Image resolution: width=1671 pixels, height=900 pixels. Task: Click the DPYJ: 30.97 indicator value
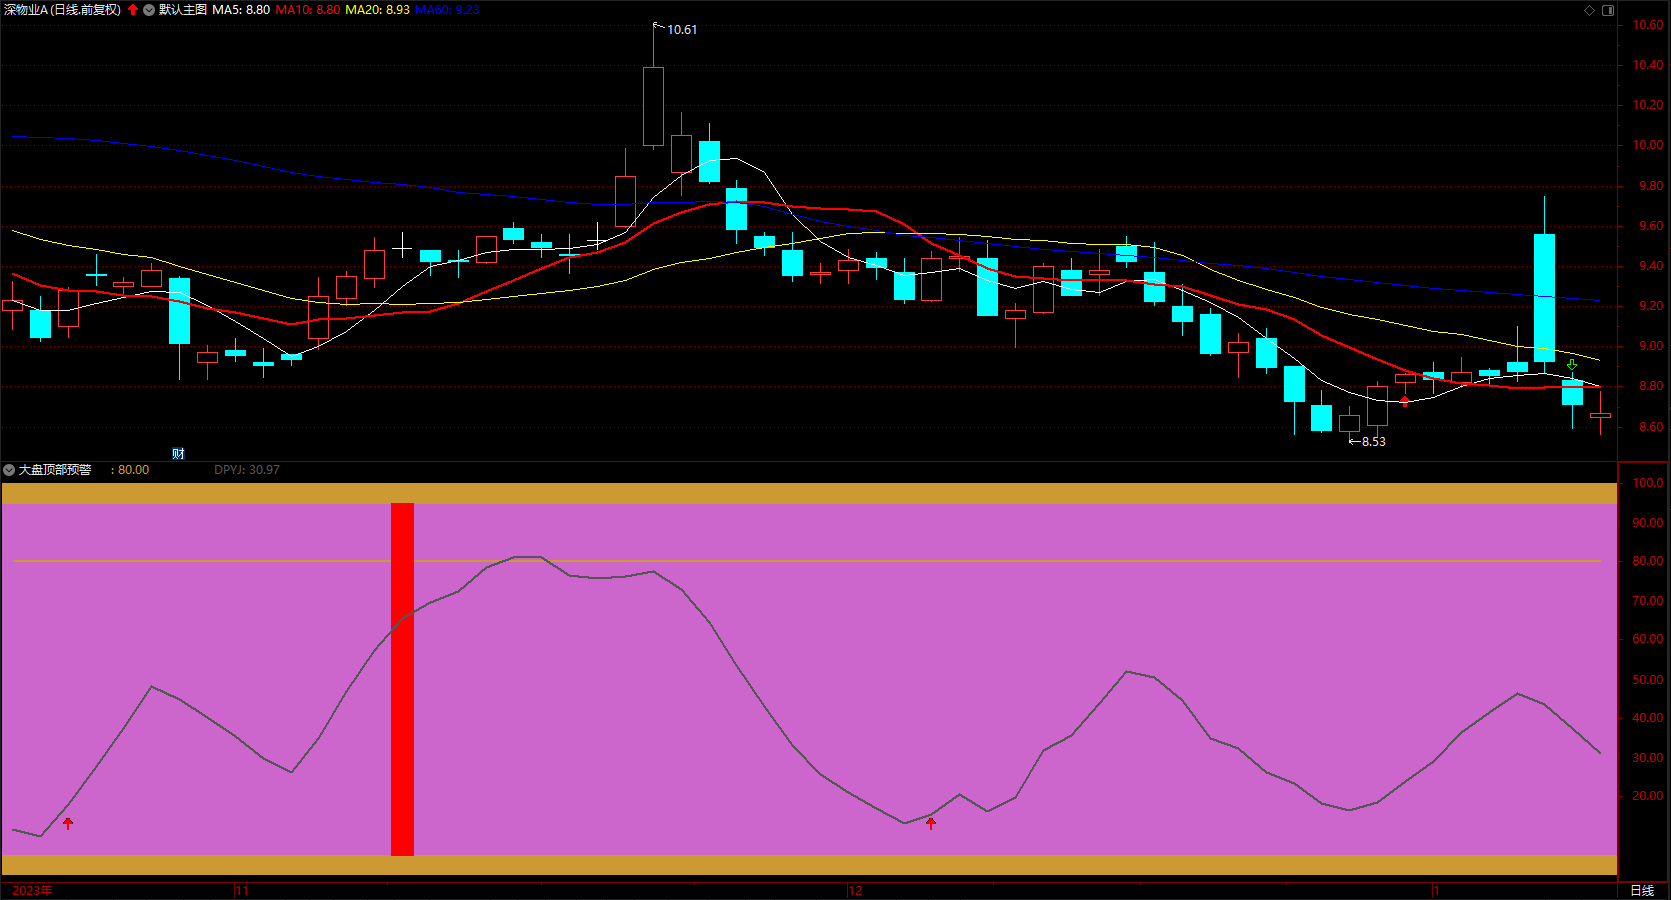click(247, 470)
